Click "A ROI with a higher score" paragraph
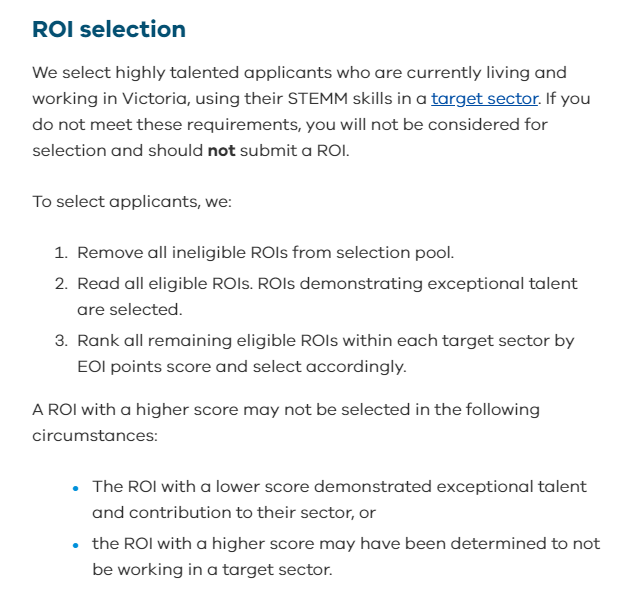Image resolution: width=636 pixels, height=594 pixels. click(285, 410)
